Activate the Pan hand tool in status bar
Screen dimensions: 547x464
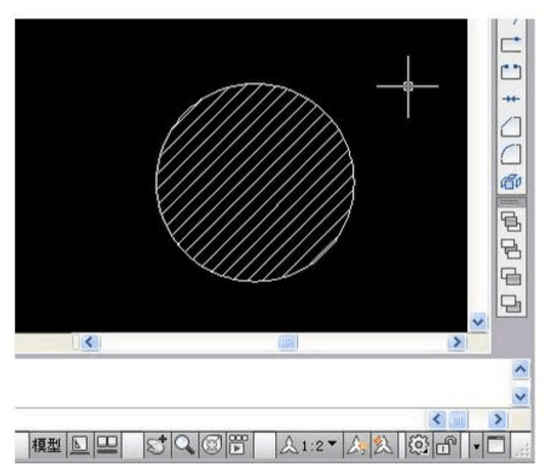point(157,445)
